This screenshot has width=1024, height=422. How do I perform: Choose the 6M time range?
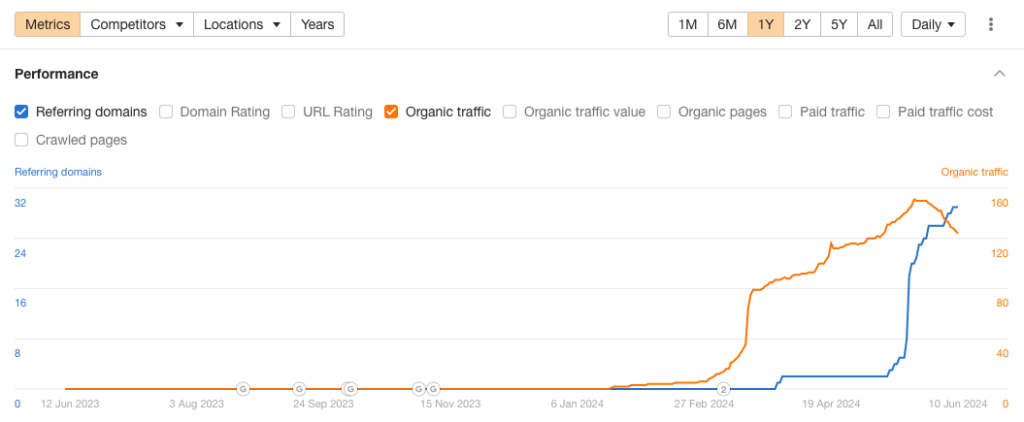[727, 24]
